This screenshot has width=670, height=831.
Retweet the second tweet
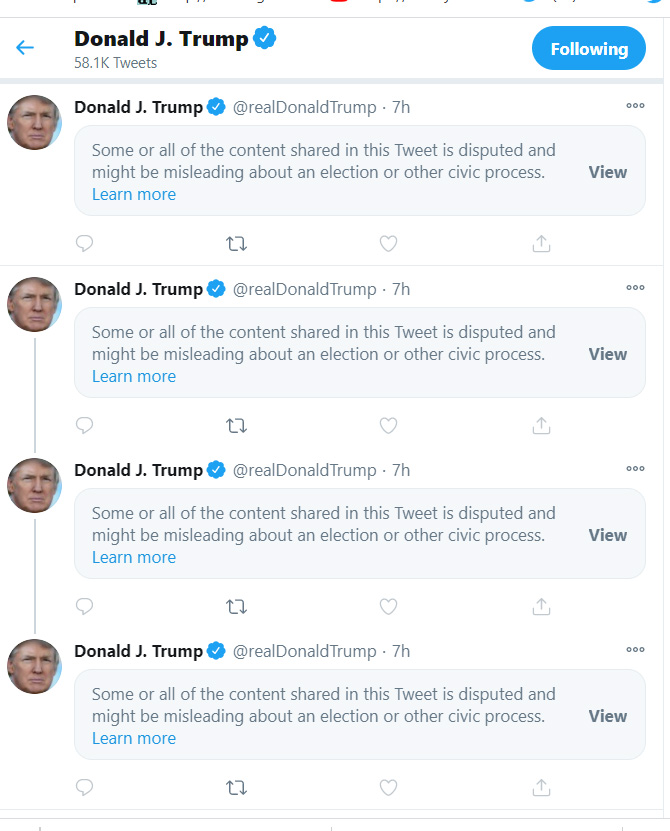pyautogui.click(x=237, y=425)
